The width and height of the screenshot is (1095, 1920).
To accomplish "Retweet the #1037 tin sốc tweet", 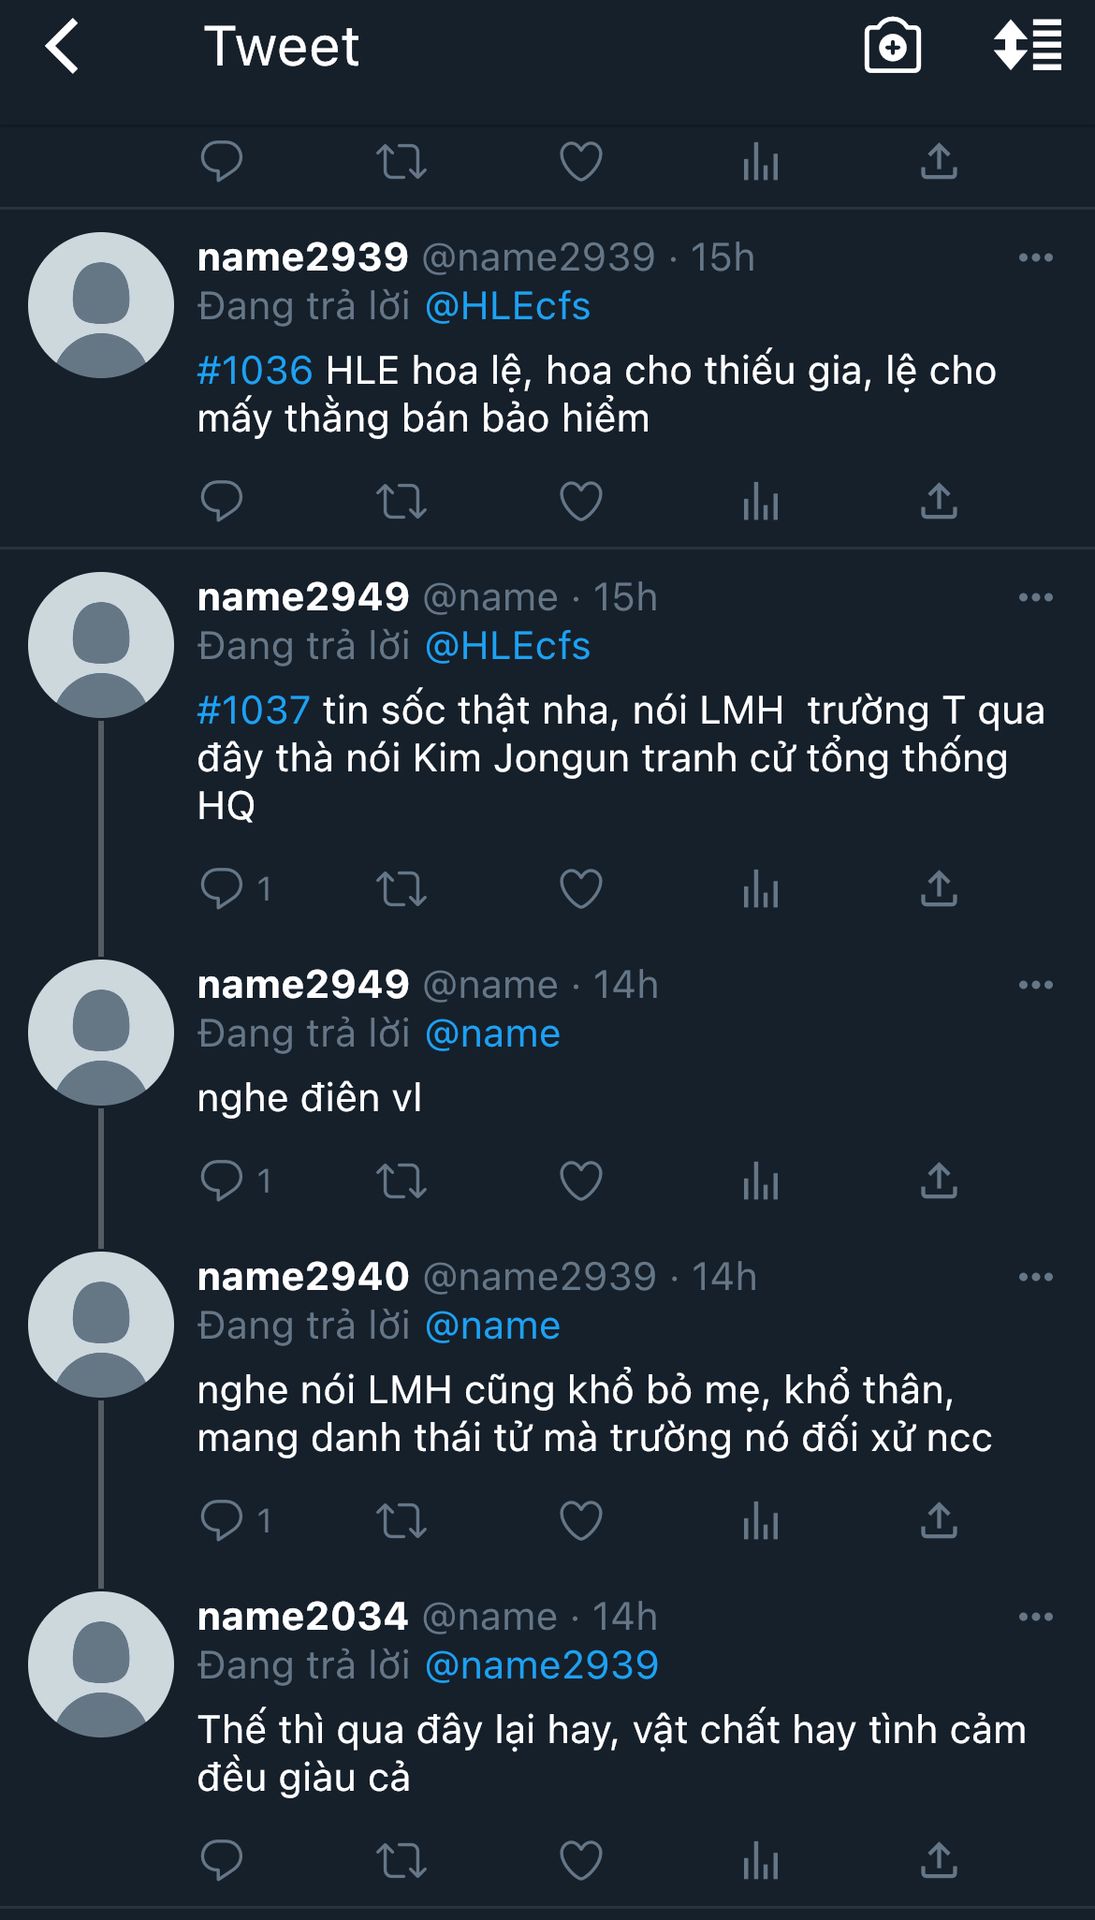I will (401, 889).
